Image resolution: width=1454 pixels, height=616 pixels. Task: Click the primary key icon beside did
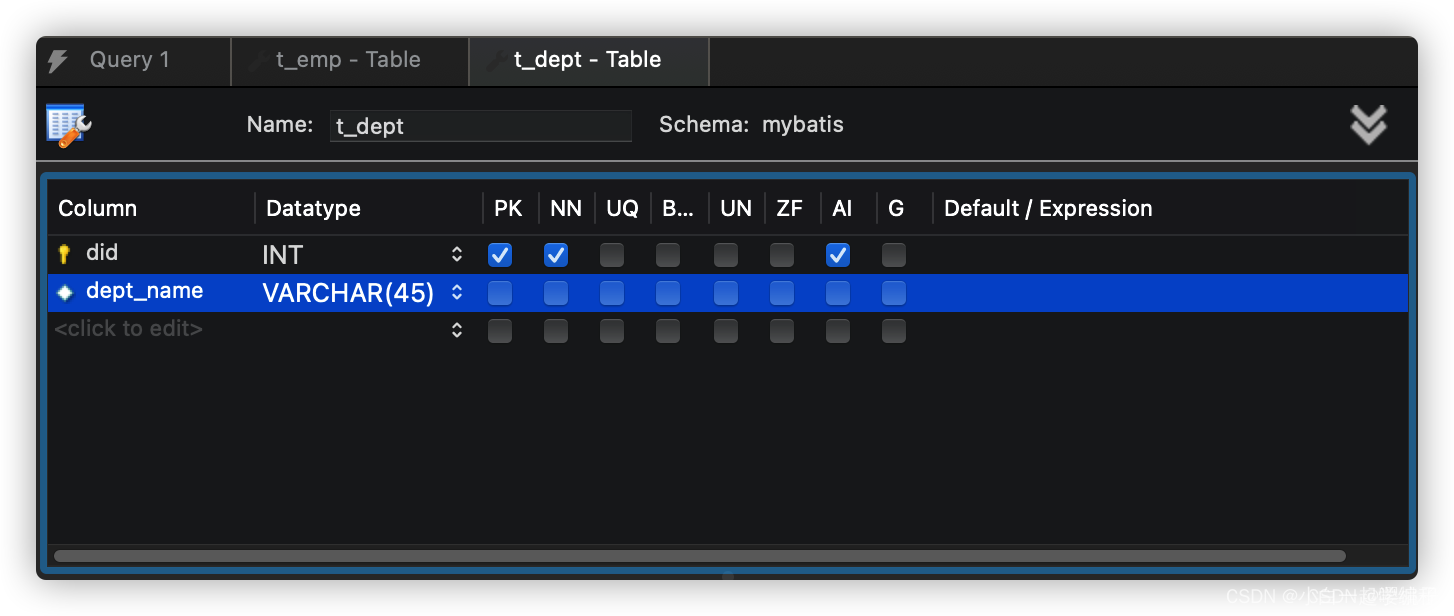(65, 254)
